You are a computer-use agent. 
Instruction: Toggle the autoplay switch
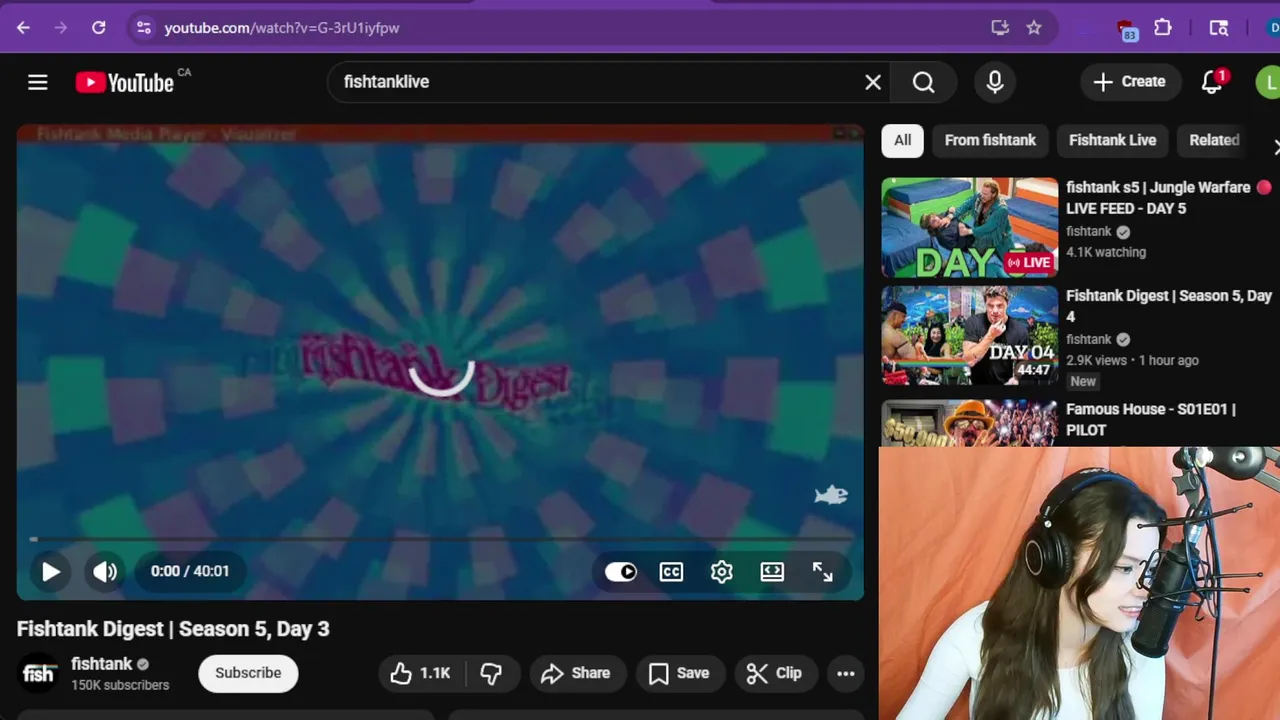pos(621,572)
